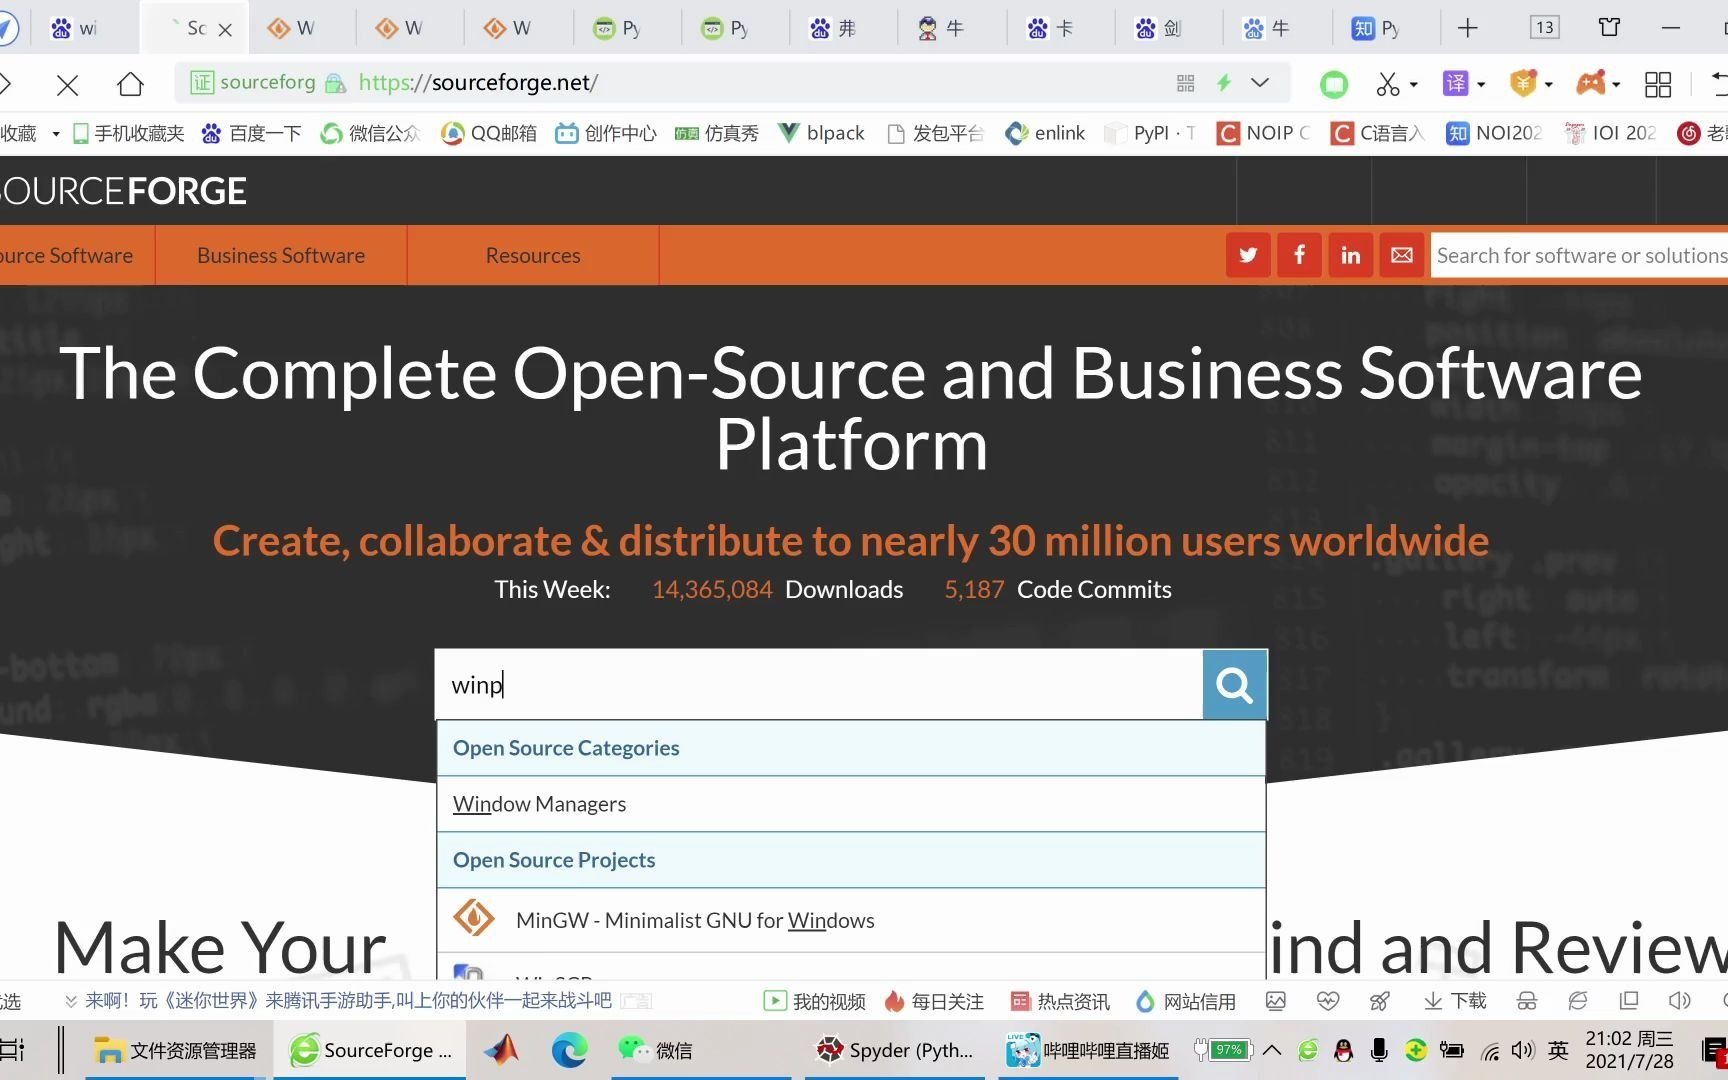This screenshot has height=1080, width=1728.
Task: Click the 迷你世界 news ticker link
Action: pos(347,1001)
